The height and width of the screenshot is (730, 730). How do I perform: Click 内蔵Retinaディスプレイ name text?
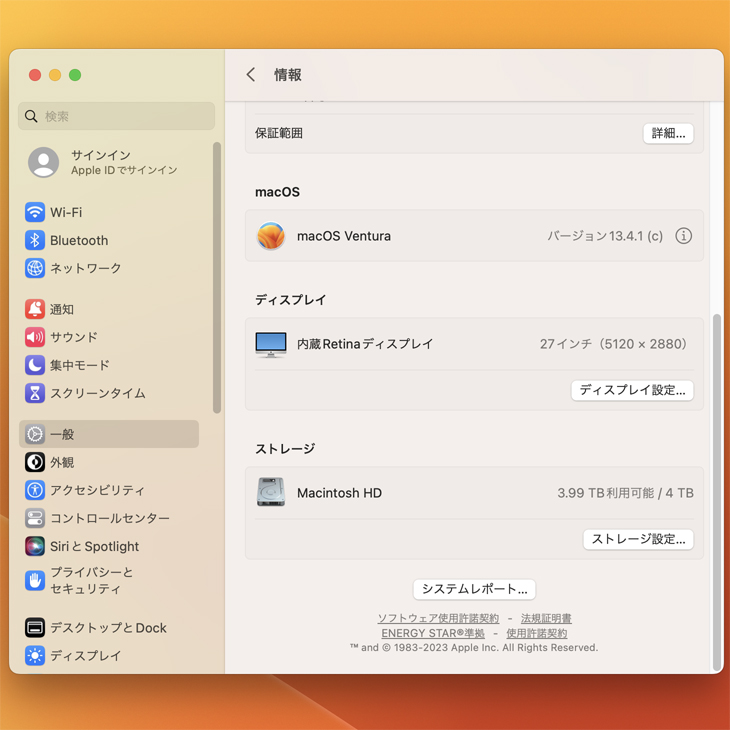coord(365,344)
